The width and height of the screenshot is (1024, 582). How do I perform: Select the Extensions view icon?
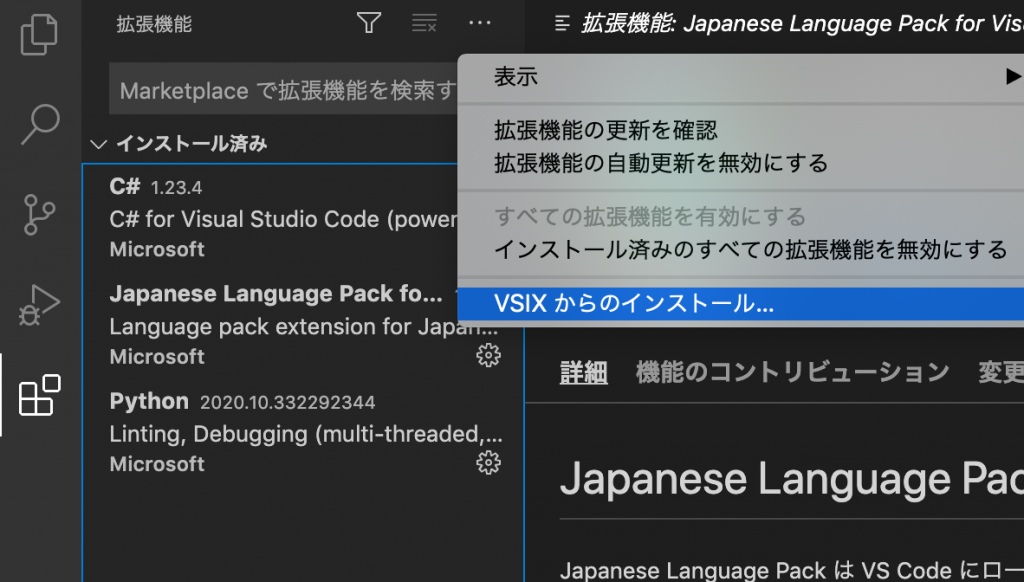tap(39, 395)
